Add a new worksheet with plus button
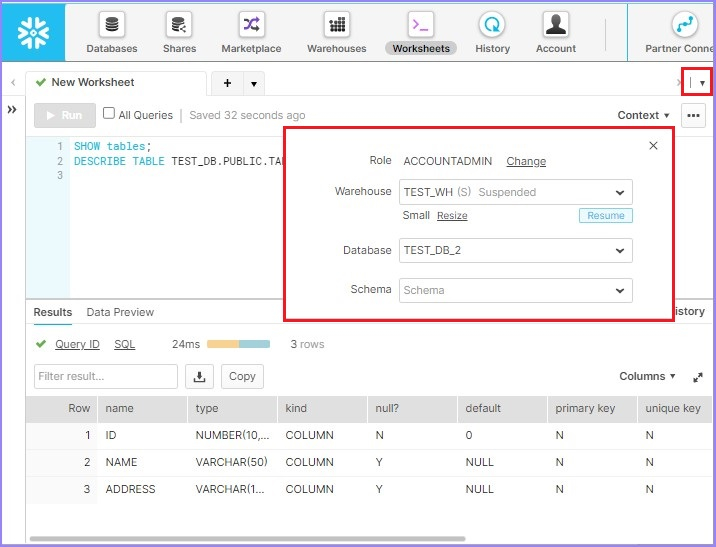 (x=227, y=83)
